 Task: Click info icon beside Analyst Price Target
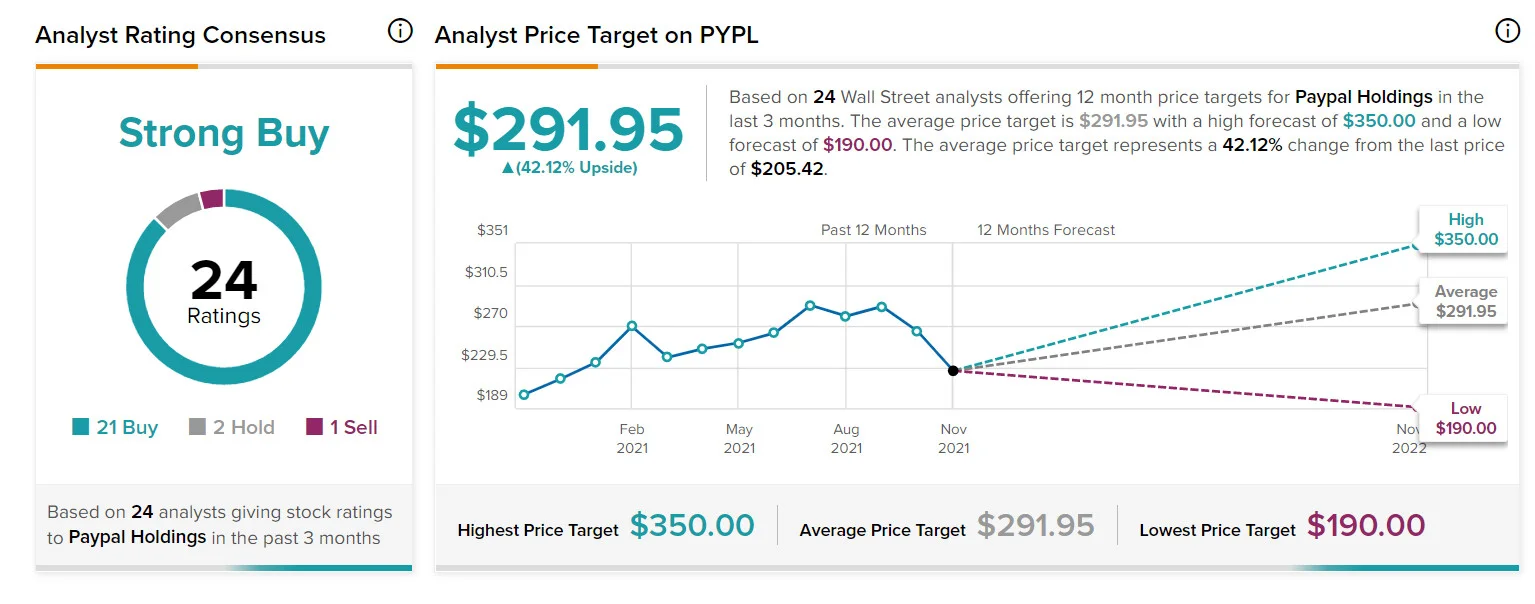click(x=1507, y=32)
